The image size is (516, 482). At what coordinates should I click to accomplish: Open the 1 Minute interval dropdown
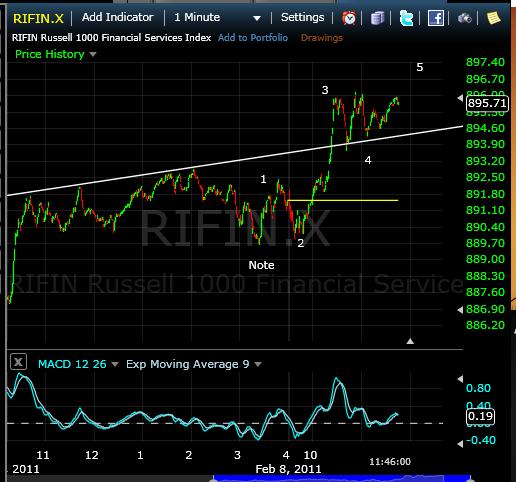click(217, 18)
